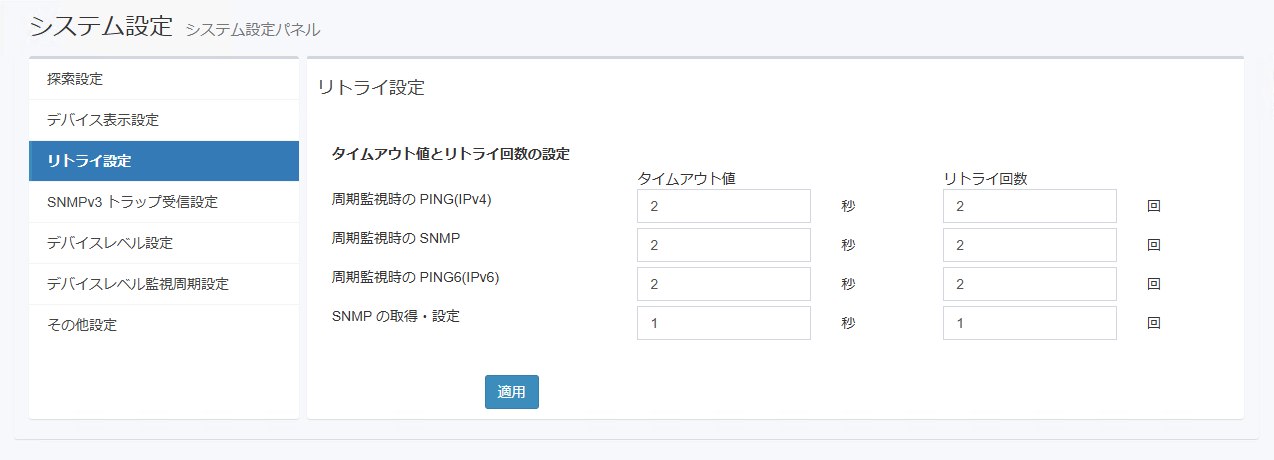
Task: Click retry count field for 周期監視時の SNMP
Action: 1029,245
